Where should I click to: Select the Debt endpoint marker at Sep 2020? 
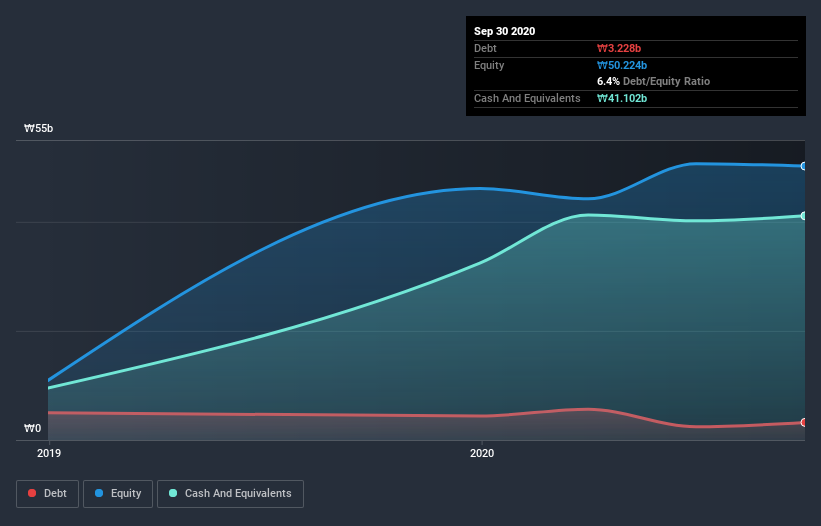pos(804,422)
